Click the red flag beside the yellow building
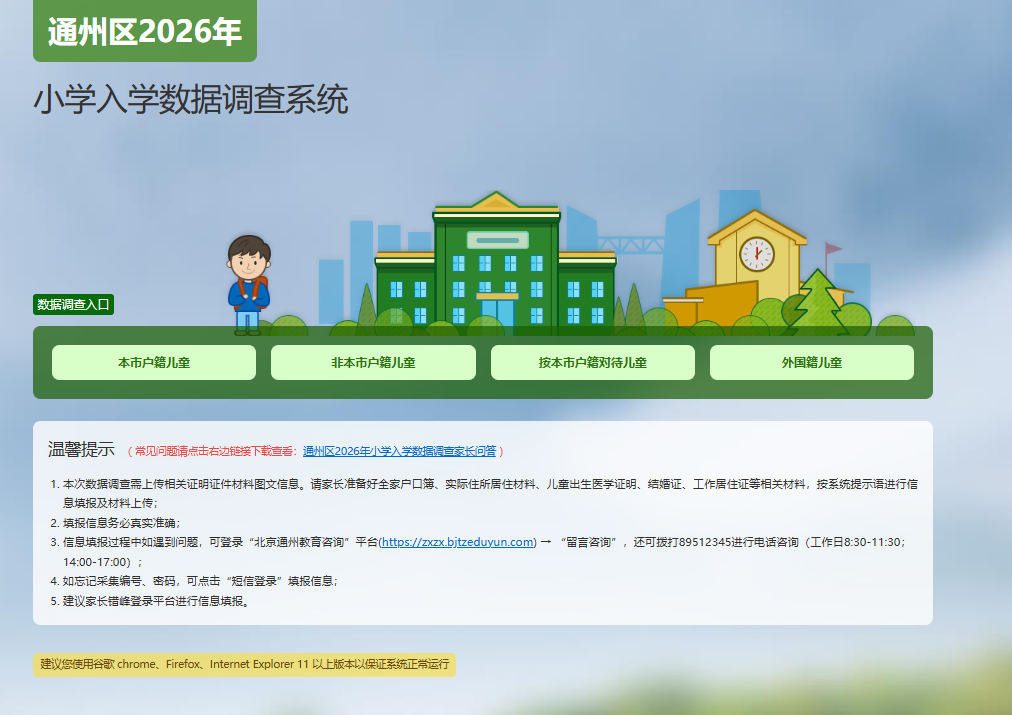This screenshot has height=715, width=1012. (x=833, y=249)
